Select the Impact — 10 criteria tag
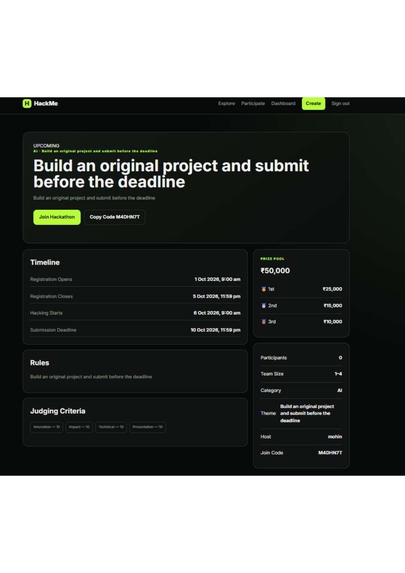Image resolution: width=405 pixels, height=573 pixels. (x=79, y=427)
